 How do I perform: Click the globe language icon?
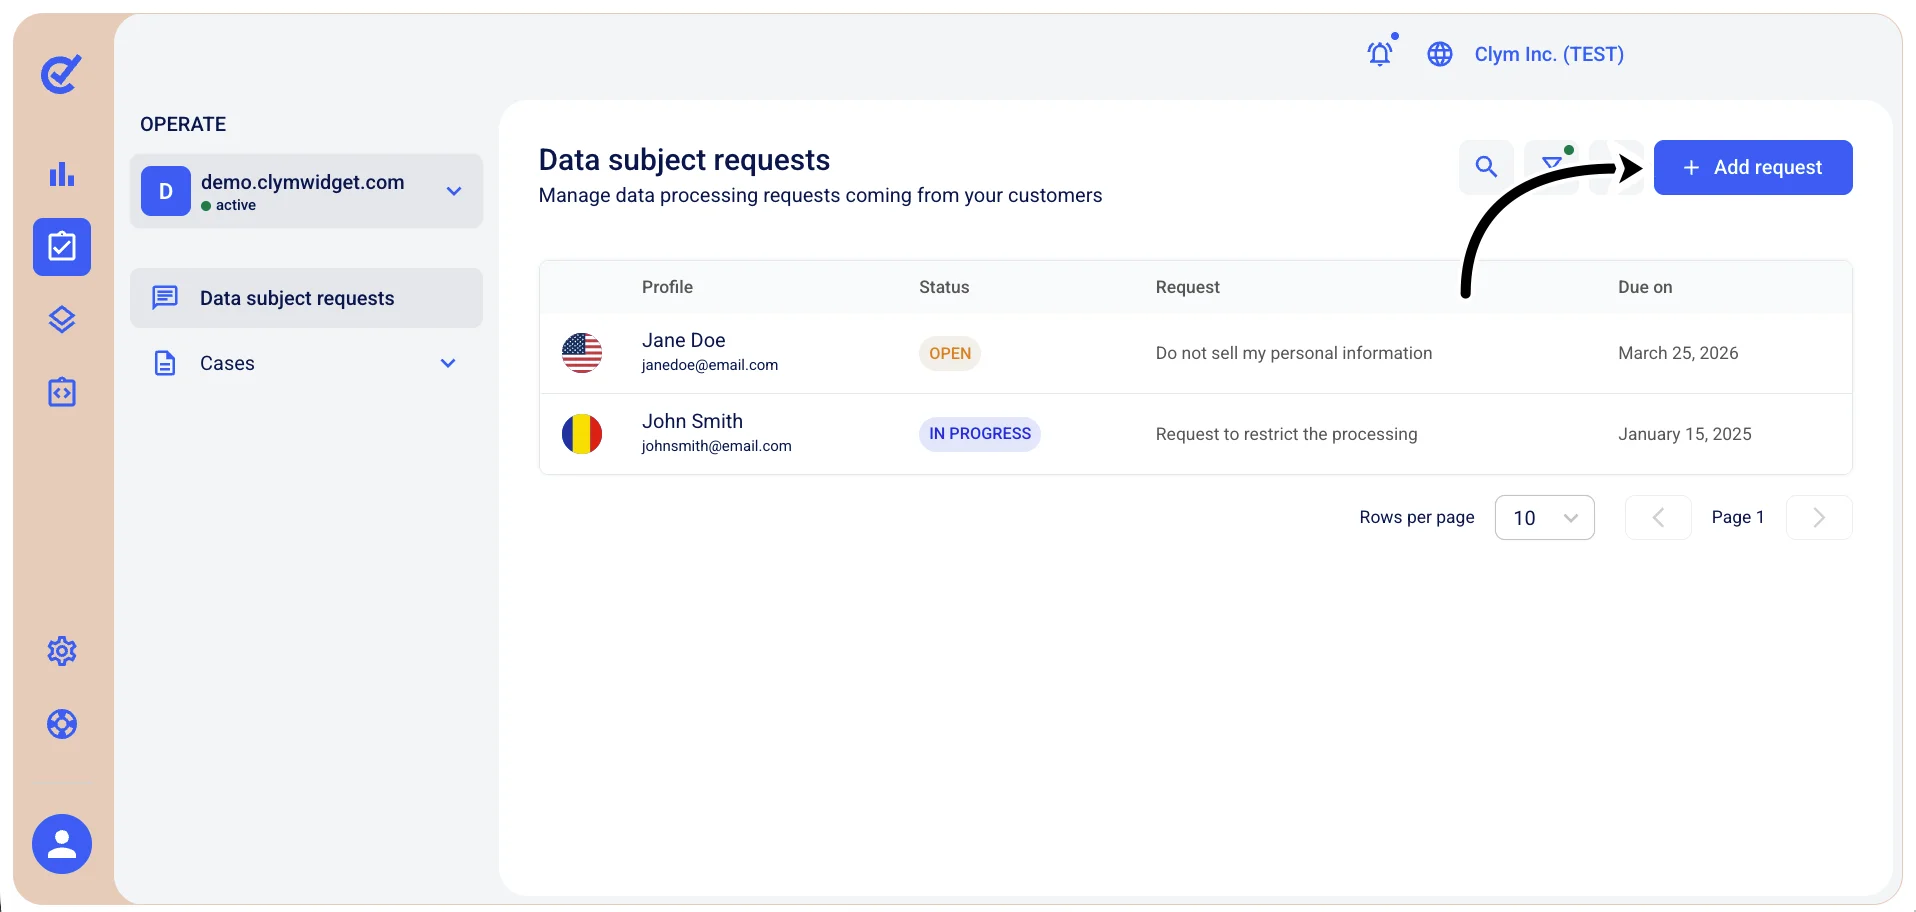[1440, 54]
